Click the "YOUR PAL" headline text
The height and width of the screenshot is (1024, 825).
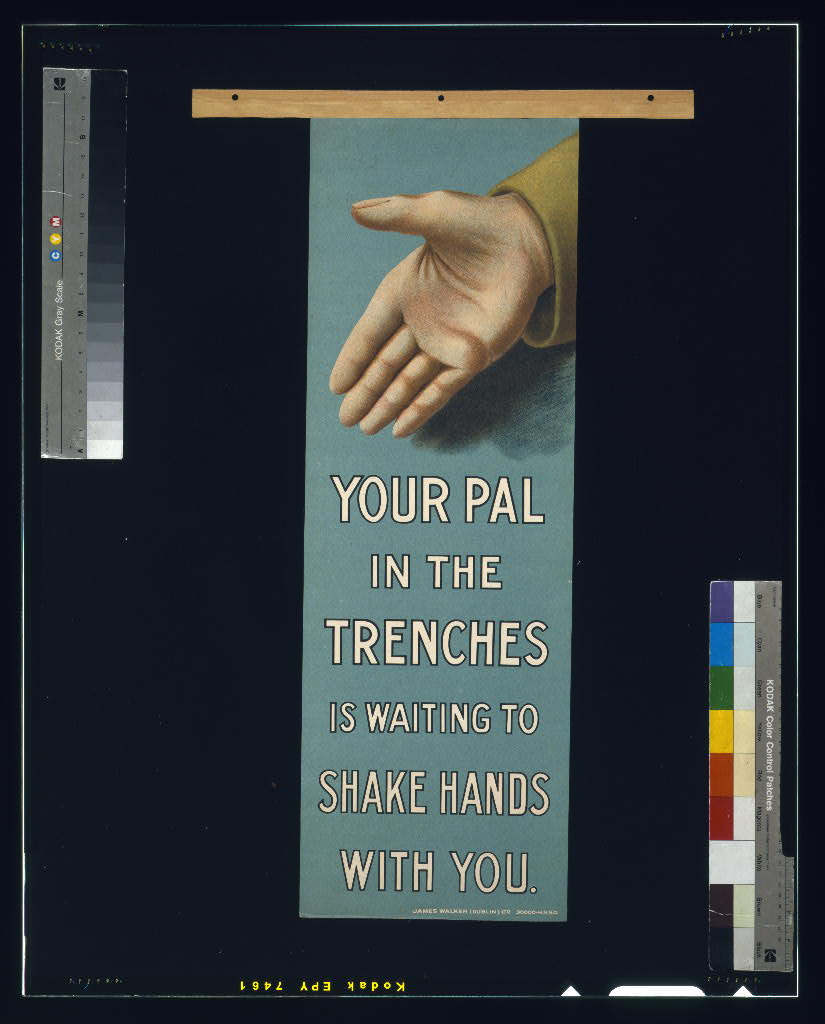click(438, 499)
